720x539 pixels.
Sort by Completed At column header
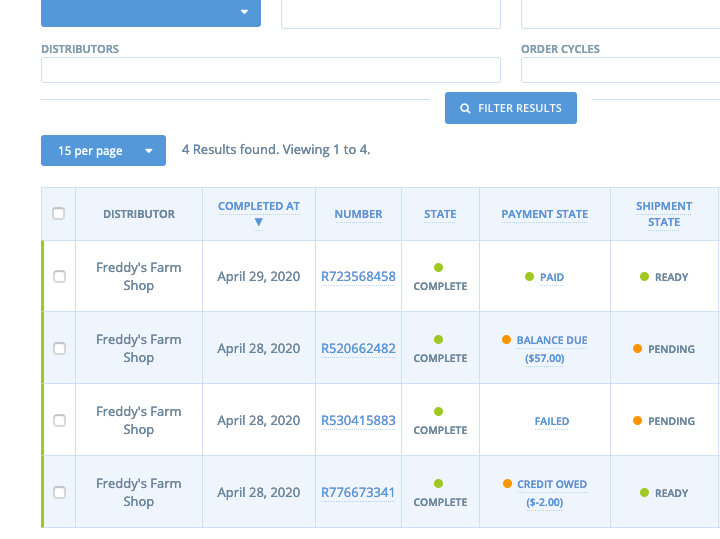(259, 206)
